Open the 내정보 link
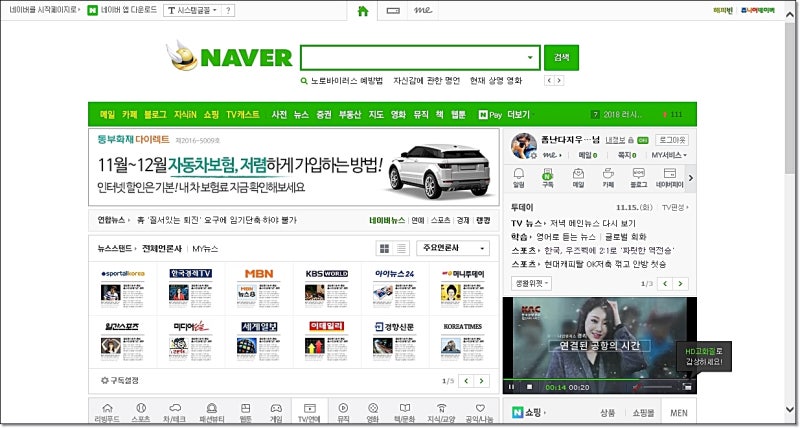Screen dimensions: 800x428 click(615, 140)
